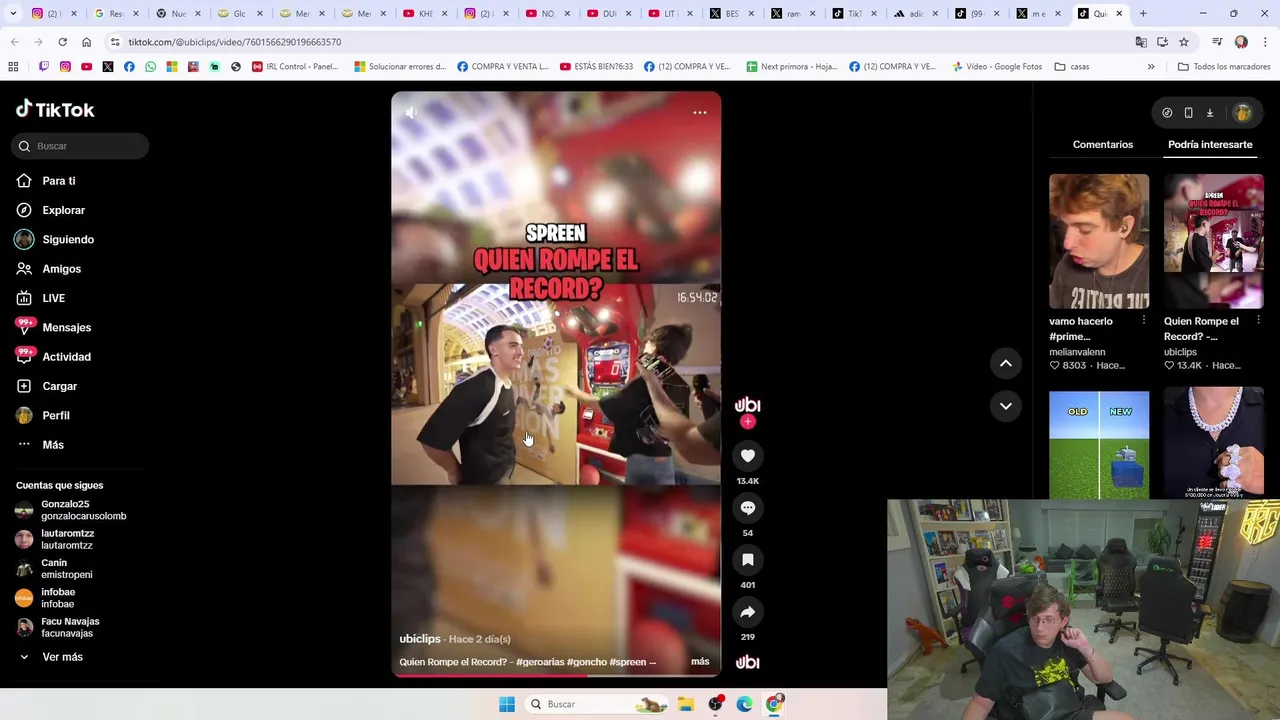1280x720 pixels.
Task: Open Actividad notifications
Action: [66, 357]
